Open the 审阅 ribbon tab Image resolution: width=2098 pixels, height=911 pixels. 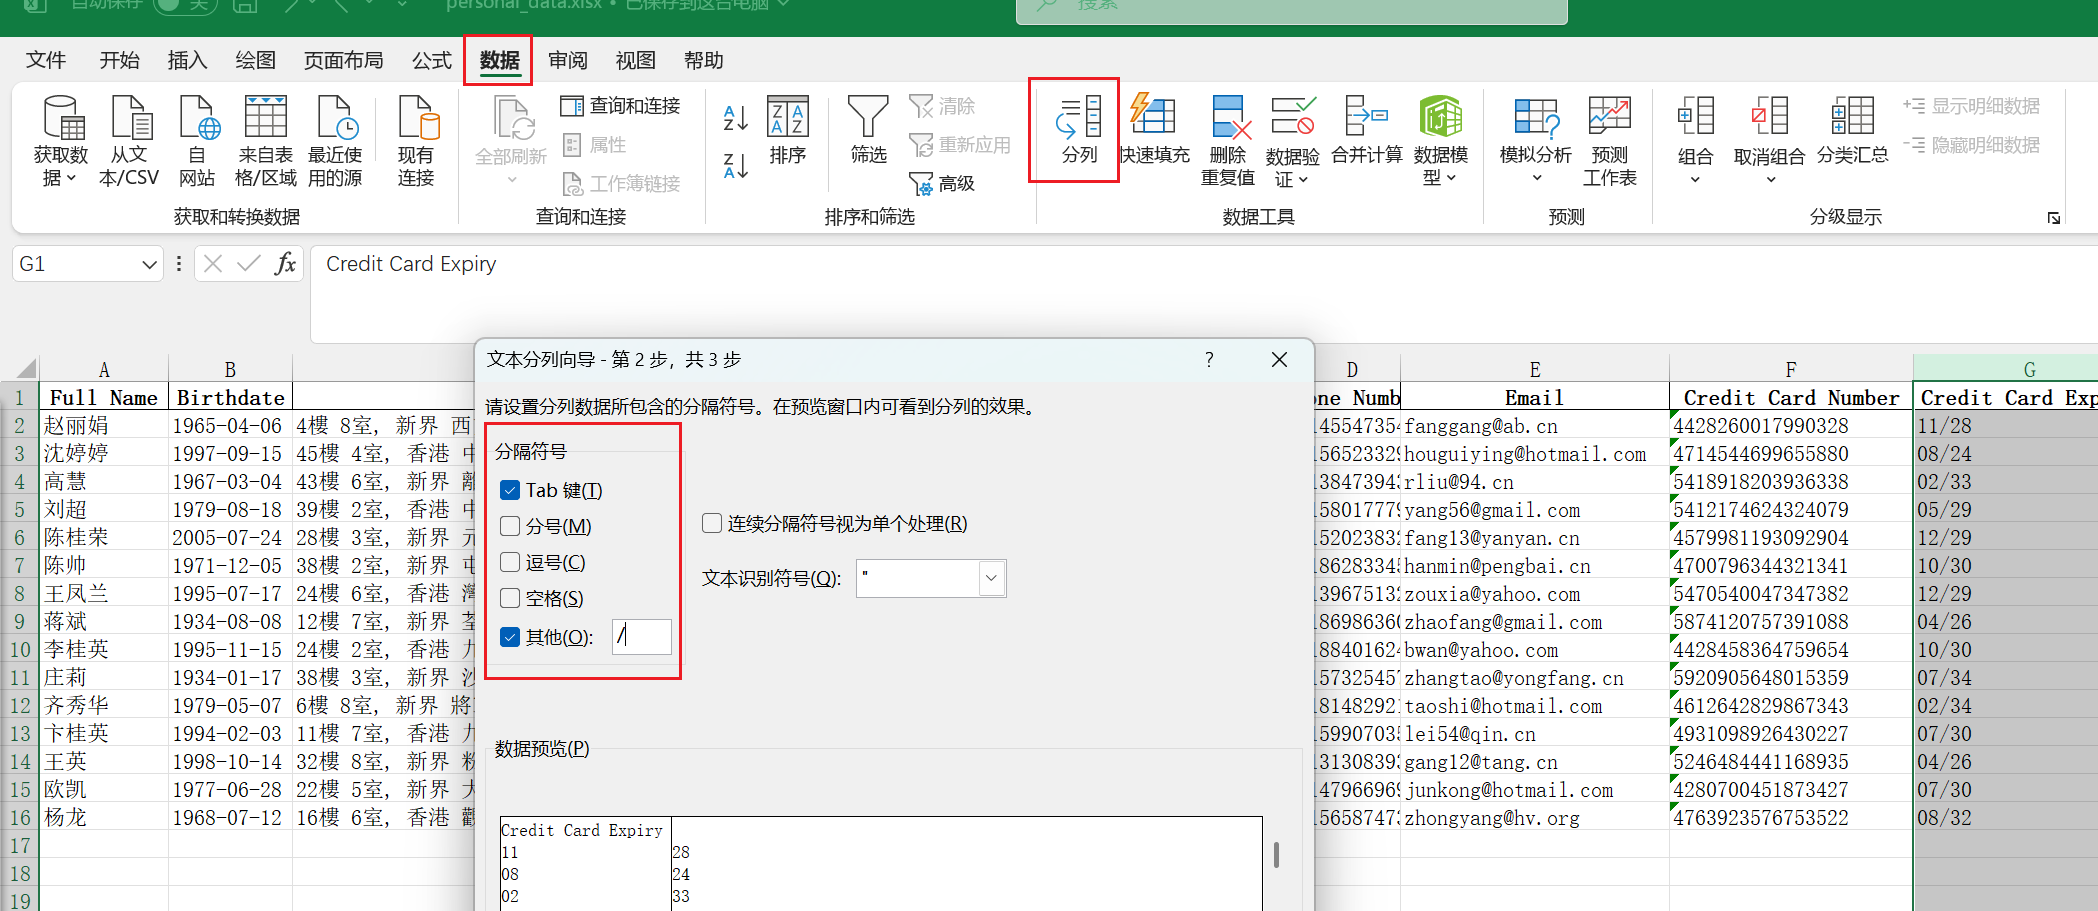567,61
